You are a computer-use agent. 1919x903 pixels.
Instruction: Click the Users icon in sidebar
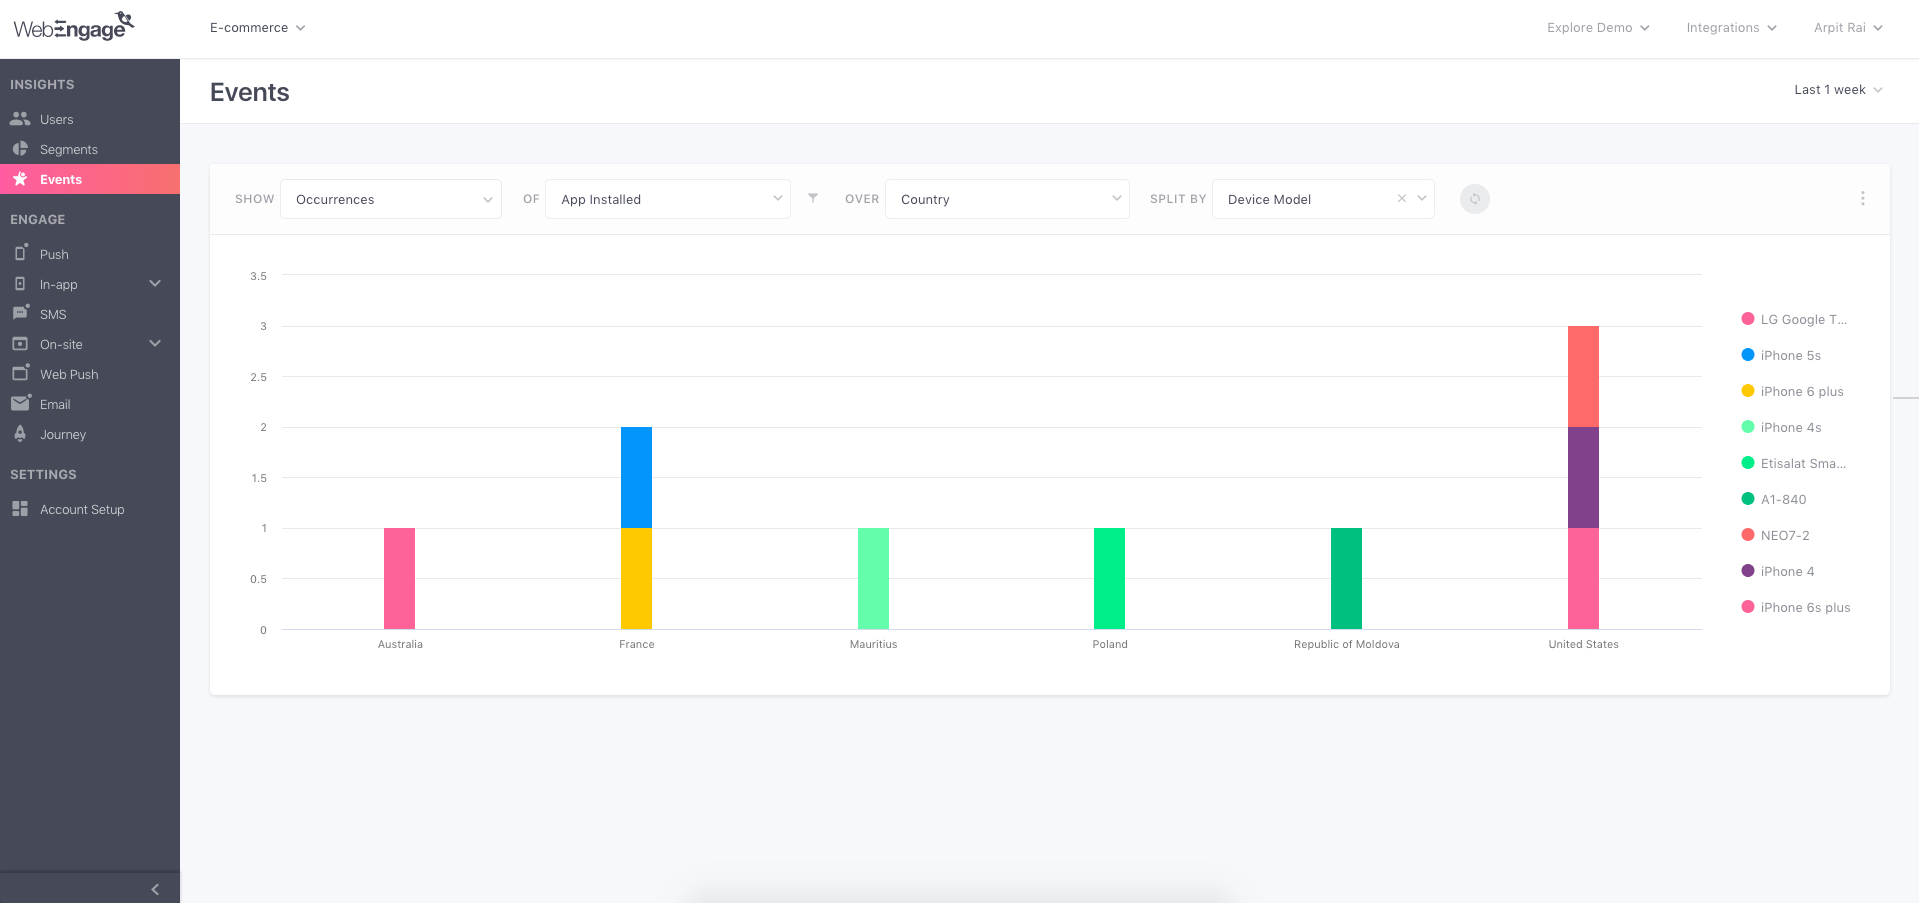20,118
